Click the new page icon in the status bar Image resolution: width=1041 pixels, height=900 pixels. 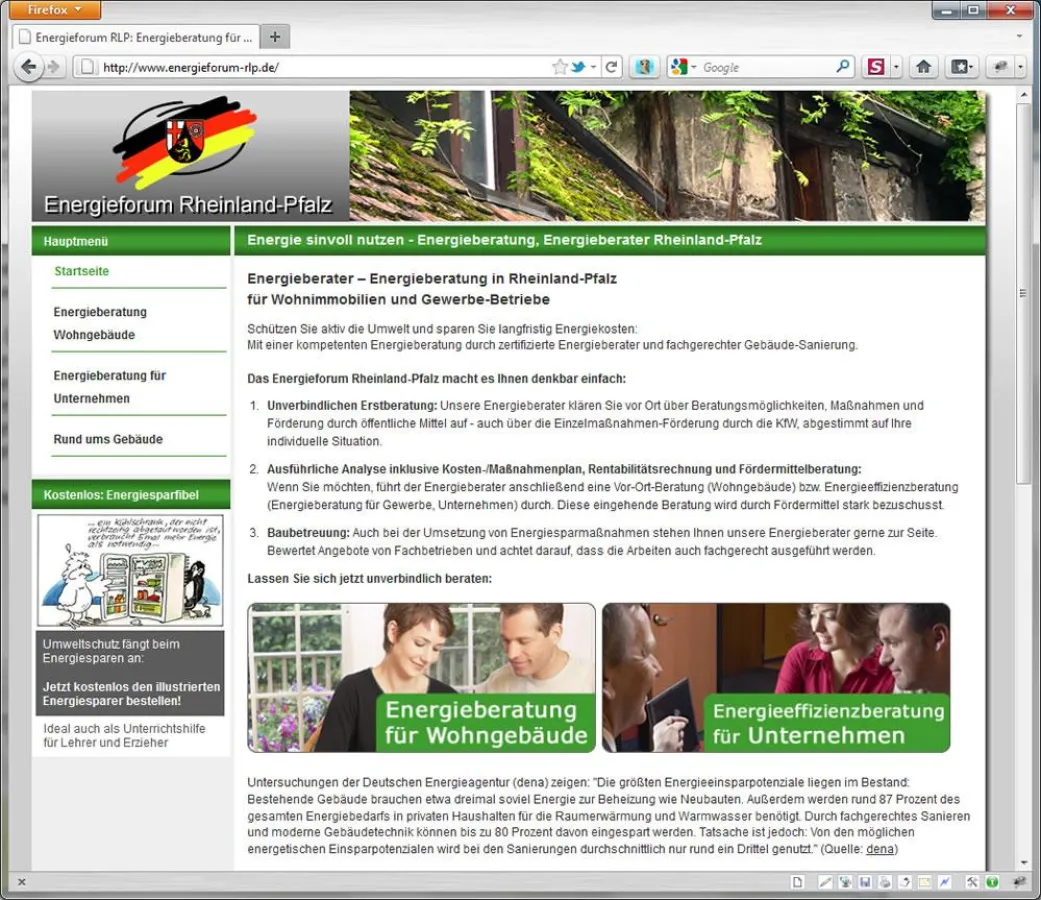pyautogui.click(x=796, y=883)
